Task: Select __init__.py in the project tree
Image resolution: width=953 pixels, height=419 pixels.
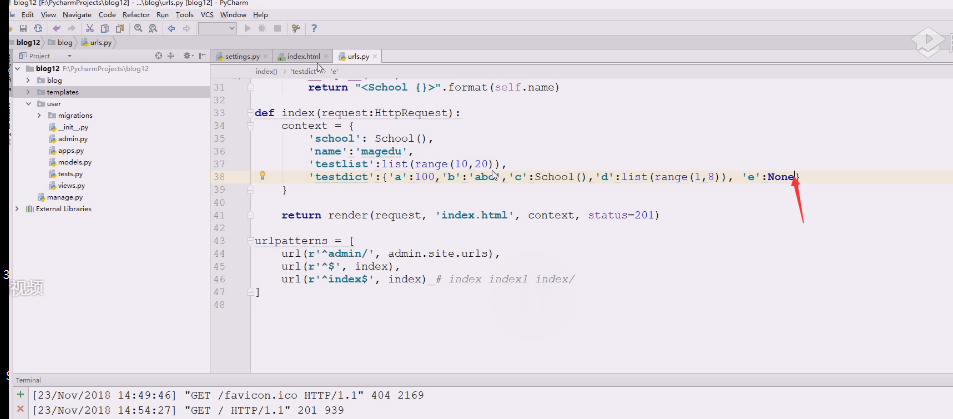Action: coord(69,128)
